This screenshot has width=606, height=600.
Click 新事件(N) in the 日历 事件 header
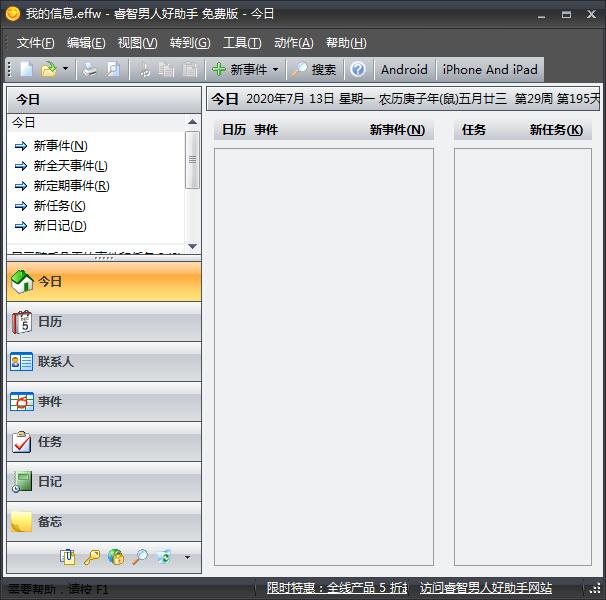(397, 130)
